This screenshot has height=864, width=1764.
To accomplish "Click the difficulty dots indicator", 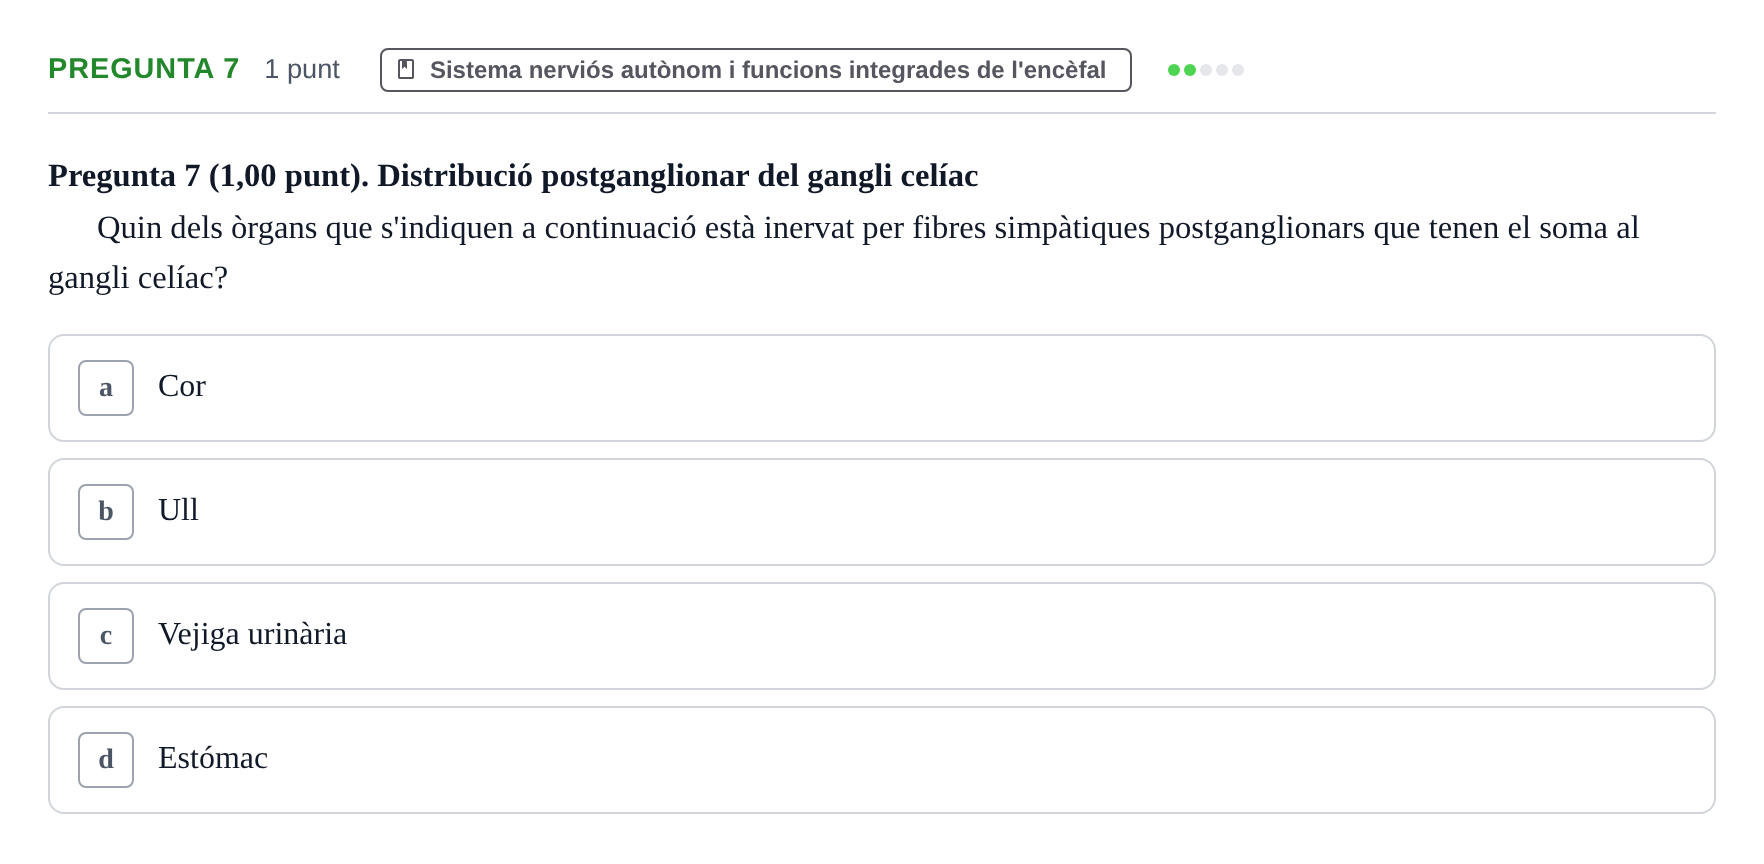I will pos(1205,70).
